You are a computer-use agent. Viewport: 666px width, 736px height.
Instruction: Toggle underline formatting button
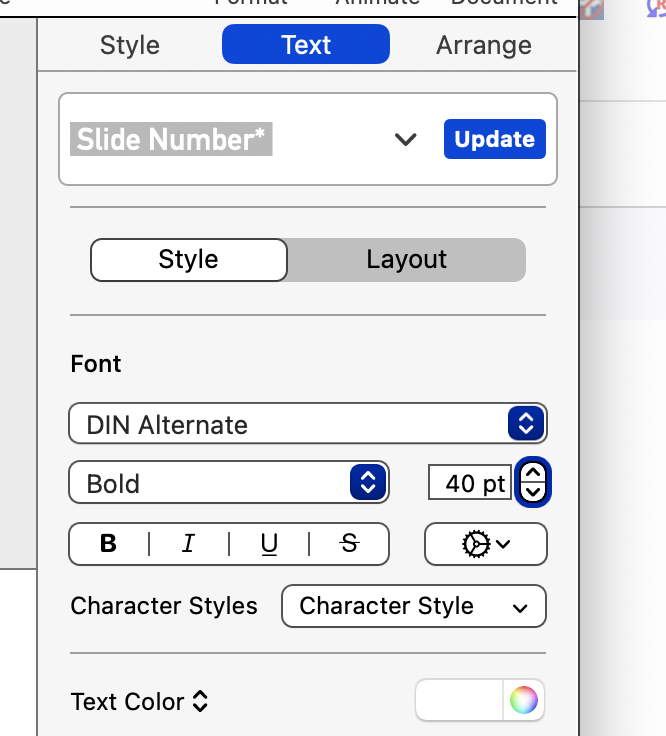click(269, 544)
